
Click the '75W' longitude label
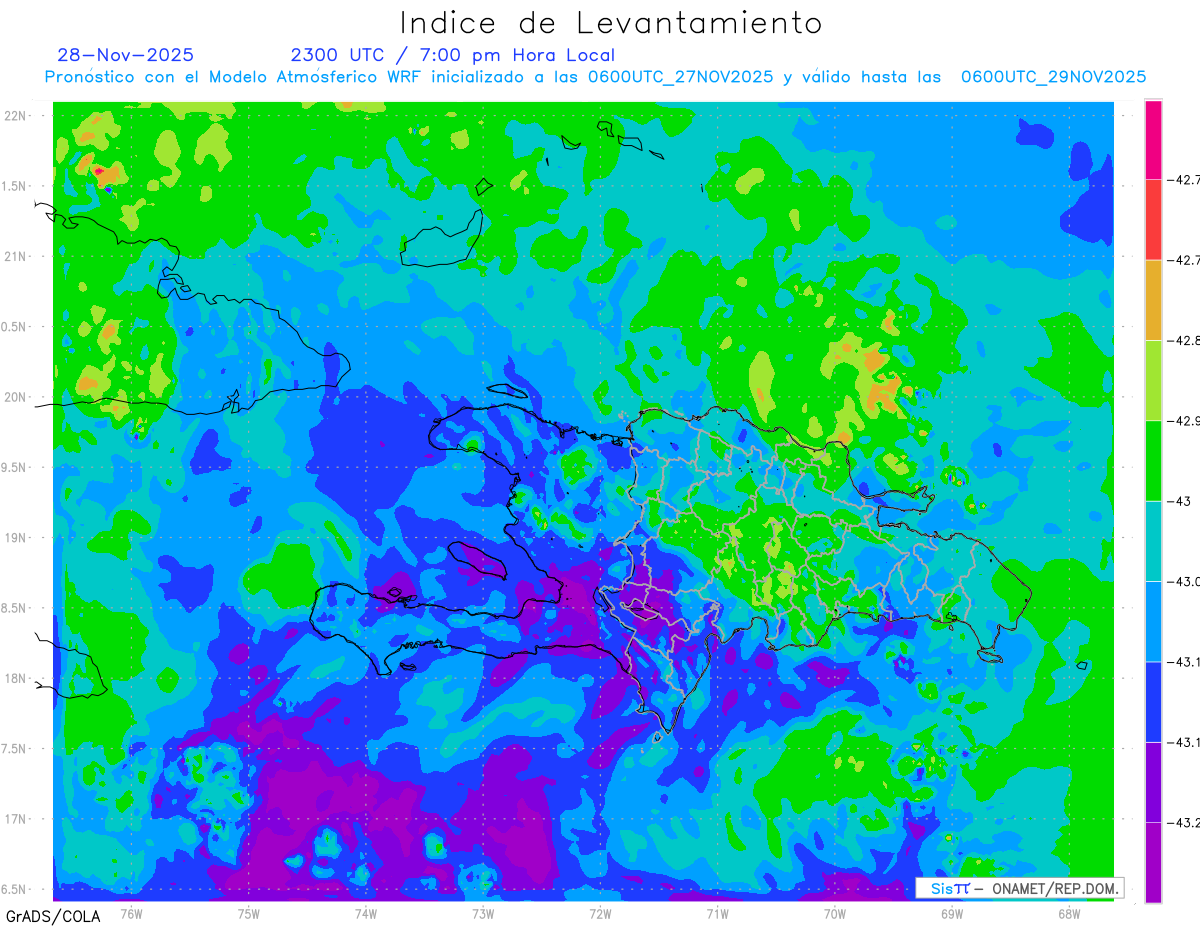[x=249, y=913]
